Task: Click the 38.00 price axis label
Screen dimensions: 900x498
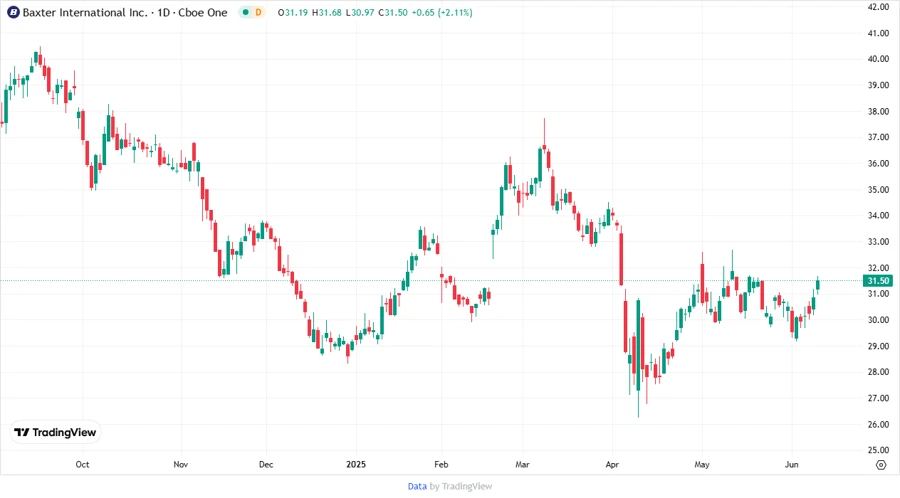Action: click(x=878, y=111)
